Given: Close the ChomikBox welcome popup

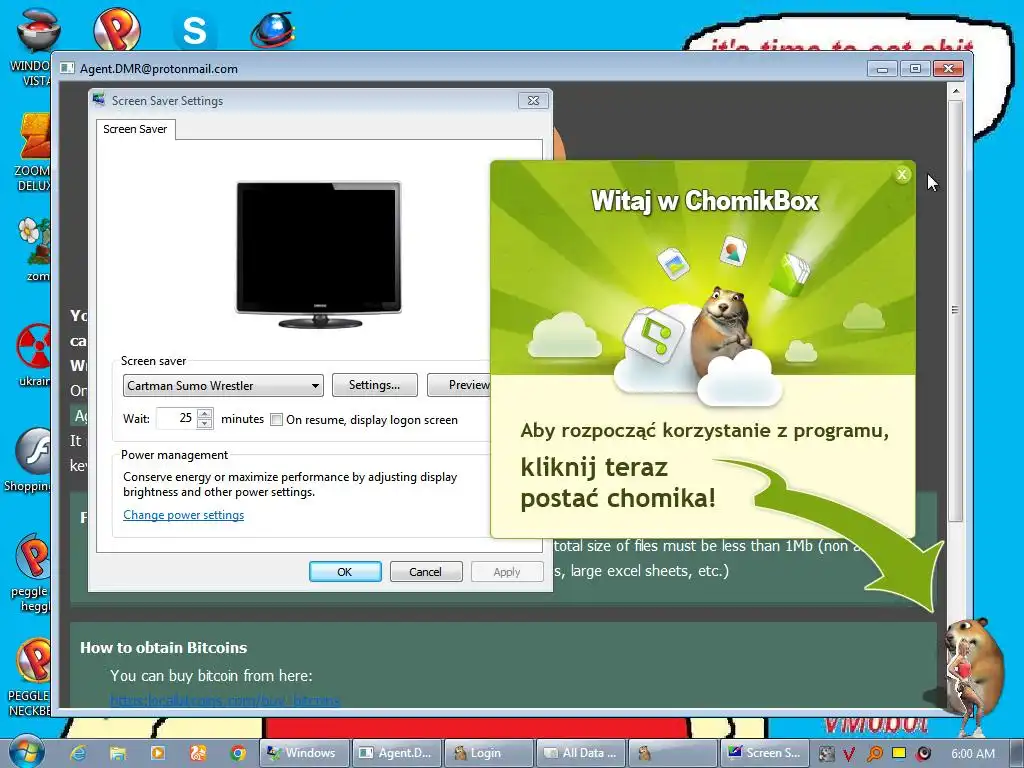Looking at the screenshot, I should click(x=902, y=174).
